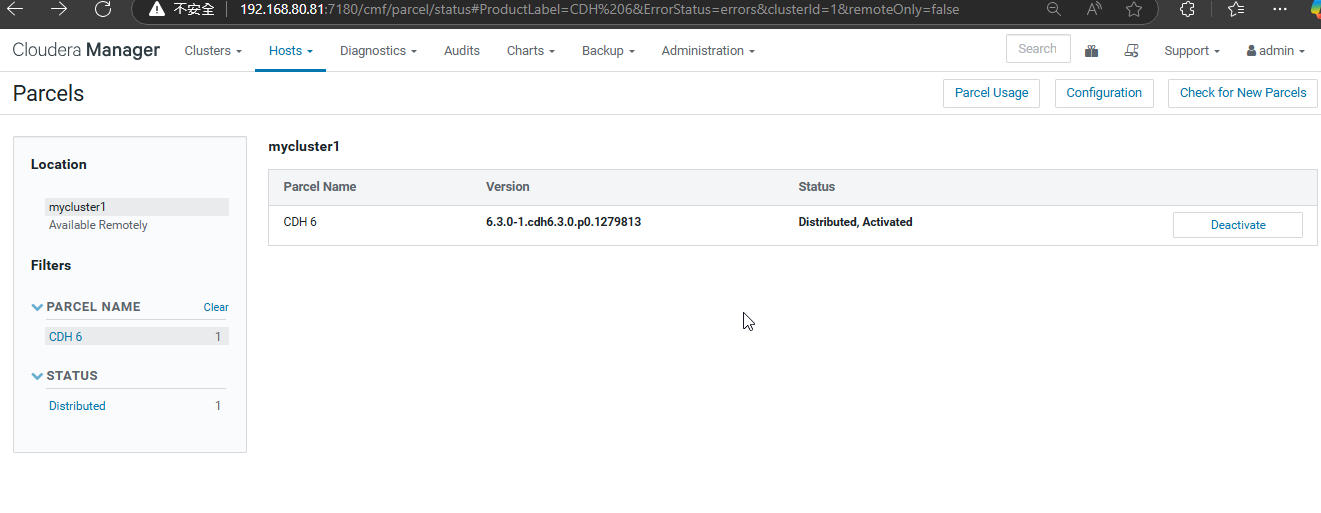Image resolution: width=1321 pixels, height=513 pixels.
Task: Click the parcel gift box icon in header
Action: [x=1092, y=51]
